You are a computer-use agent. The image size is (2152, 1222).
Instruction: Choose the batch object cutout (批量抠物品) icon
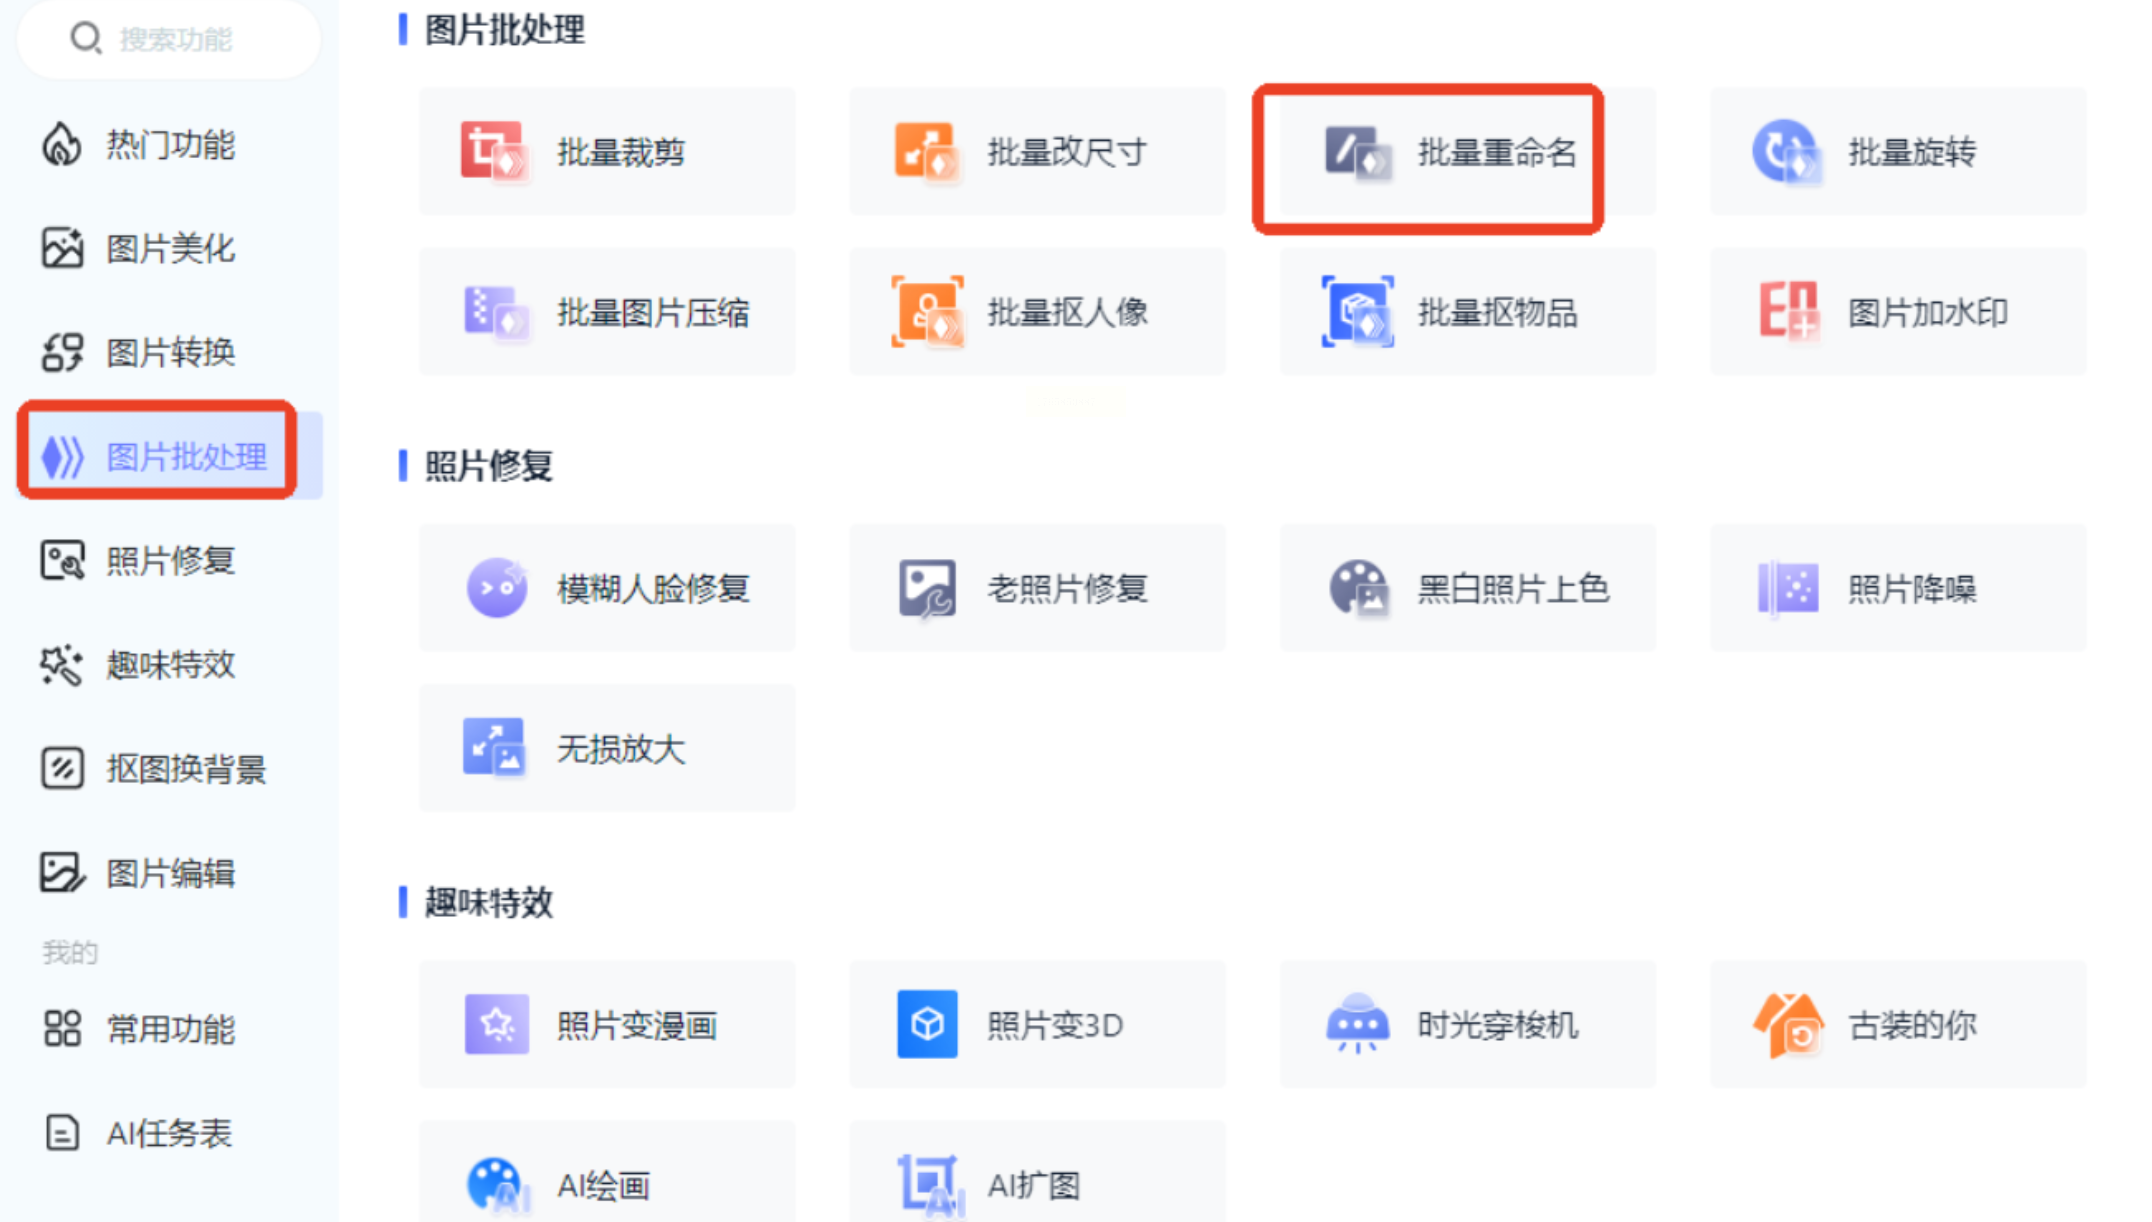point(1357,312)
